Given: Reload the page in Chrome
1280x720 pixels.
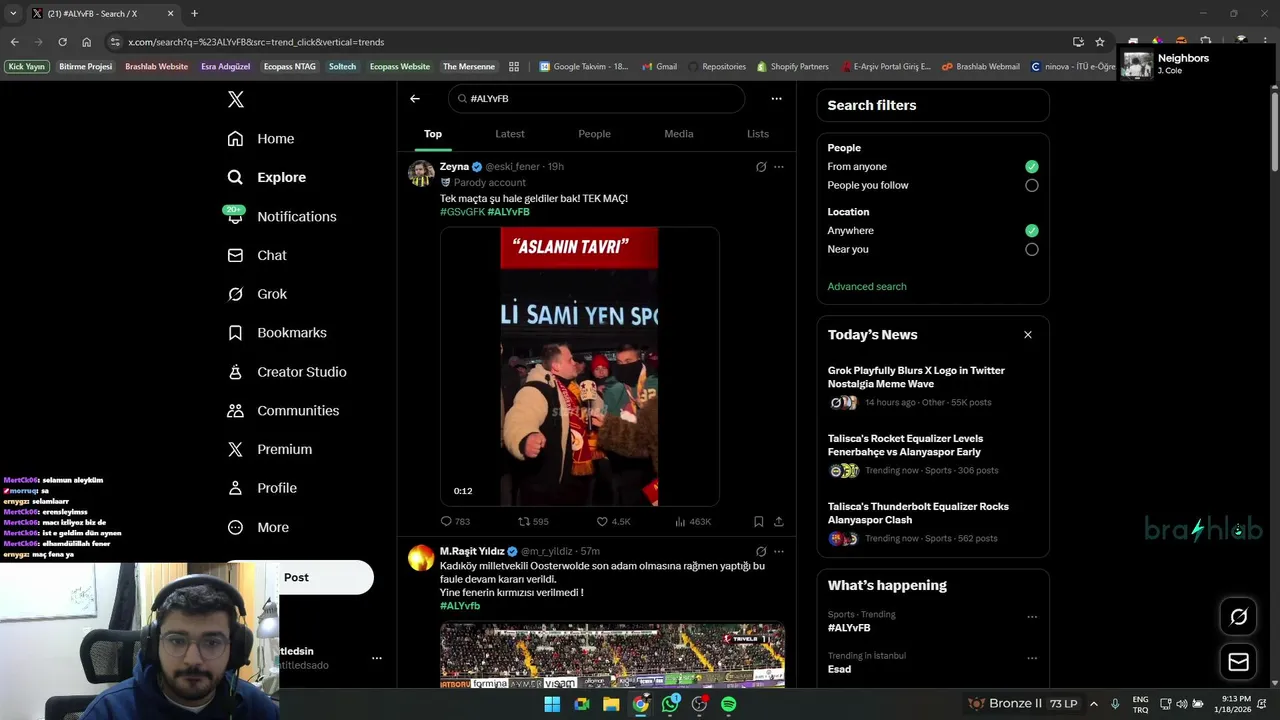Looking at the screenshot, I should (62, 42).
